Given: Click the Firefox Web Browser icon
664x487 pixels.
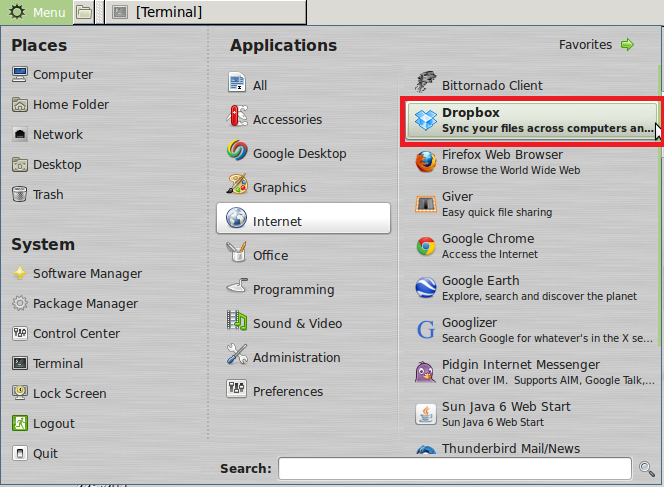Looking at the screenshot, I should point(426,162).
